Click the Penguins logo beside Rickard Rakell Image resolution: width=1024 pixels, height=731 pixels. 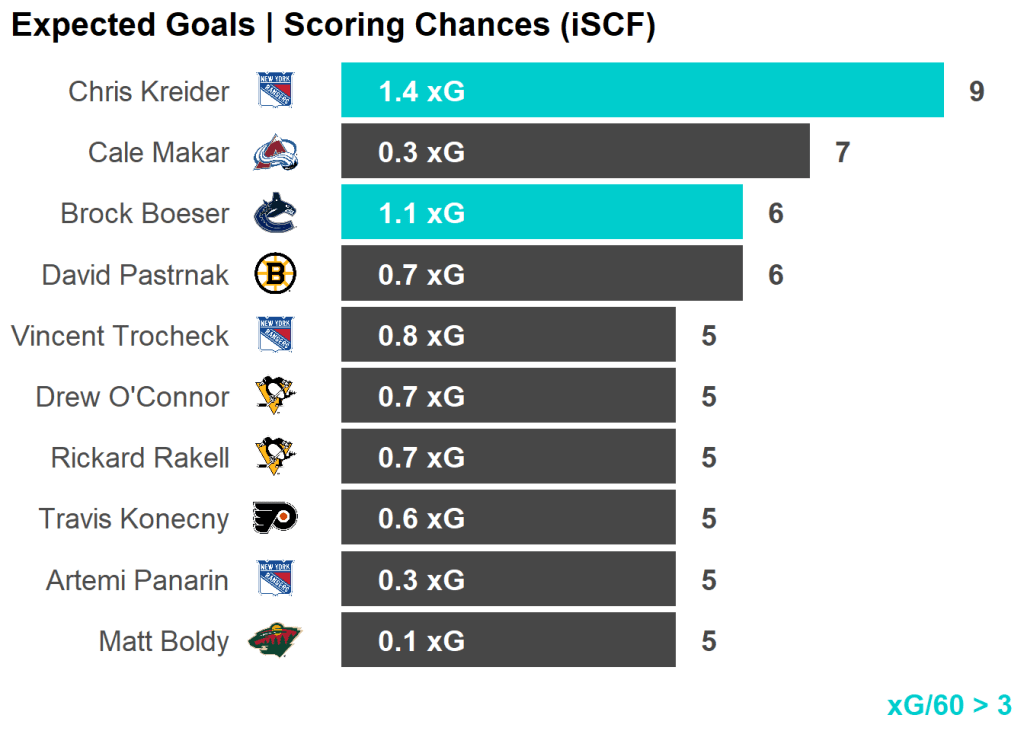[275, 457]
